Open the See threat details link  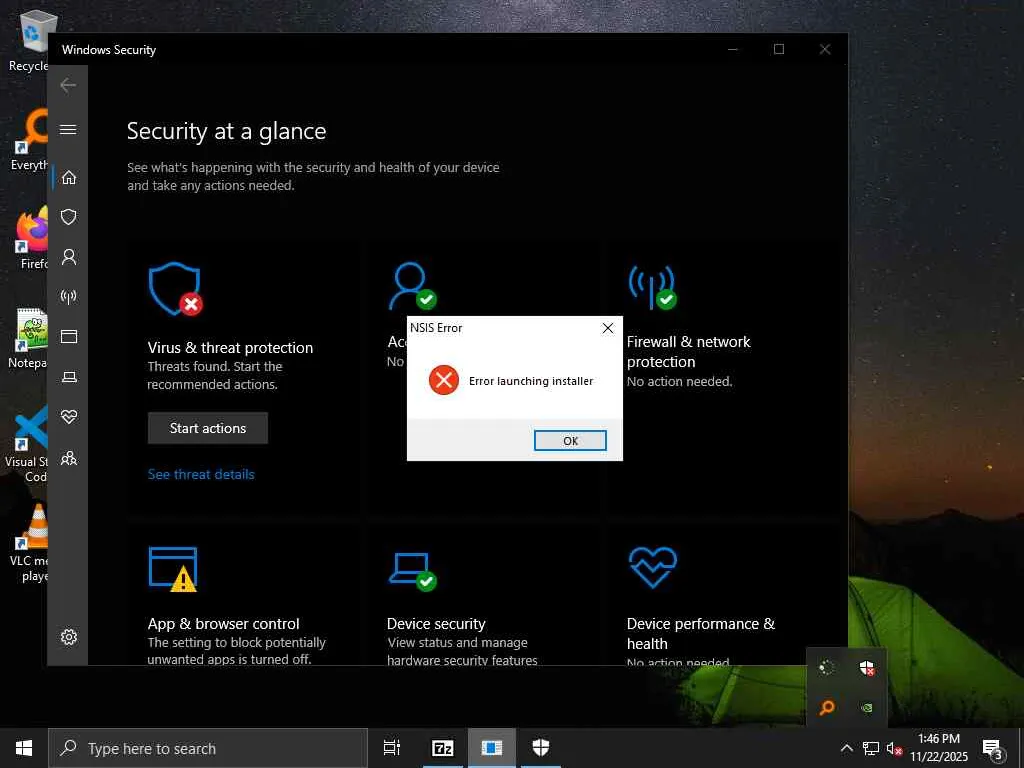(201, 474)
